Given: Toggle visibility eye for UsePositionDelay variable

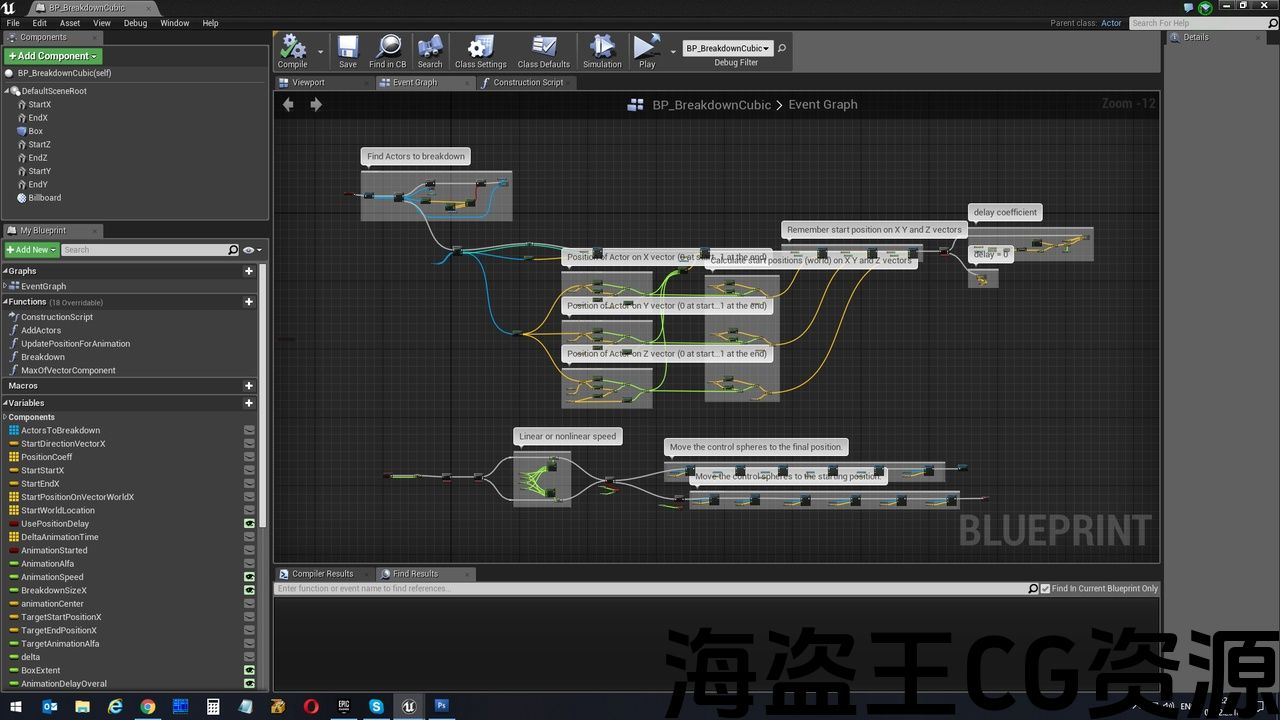Looking at the screenshot, I should pyautogui.click(x=249, y=523).
